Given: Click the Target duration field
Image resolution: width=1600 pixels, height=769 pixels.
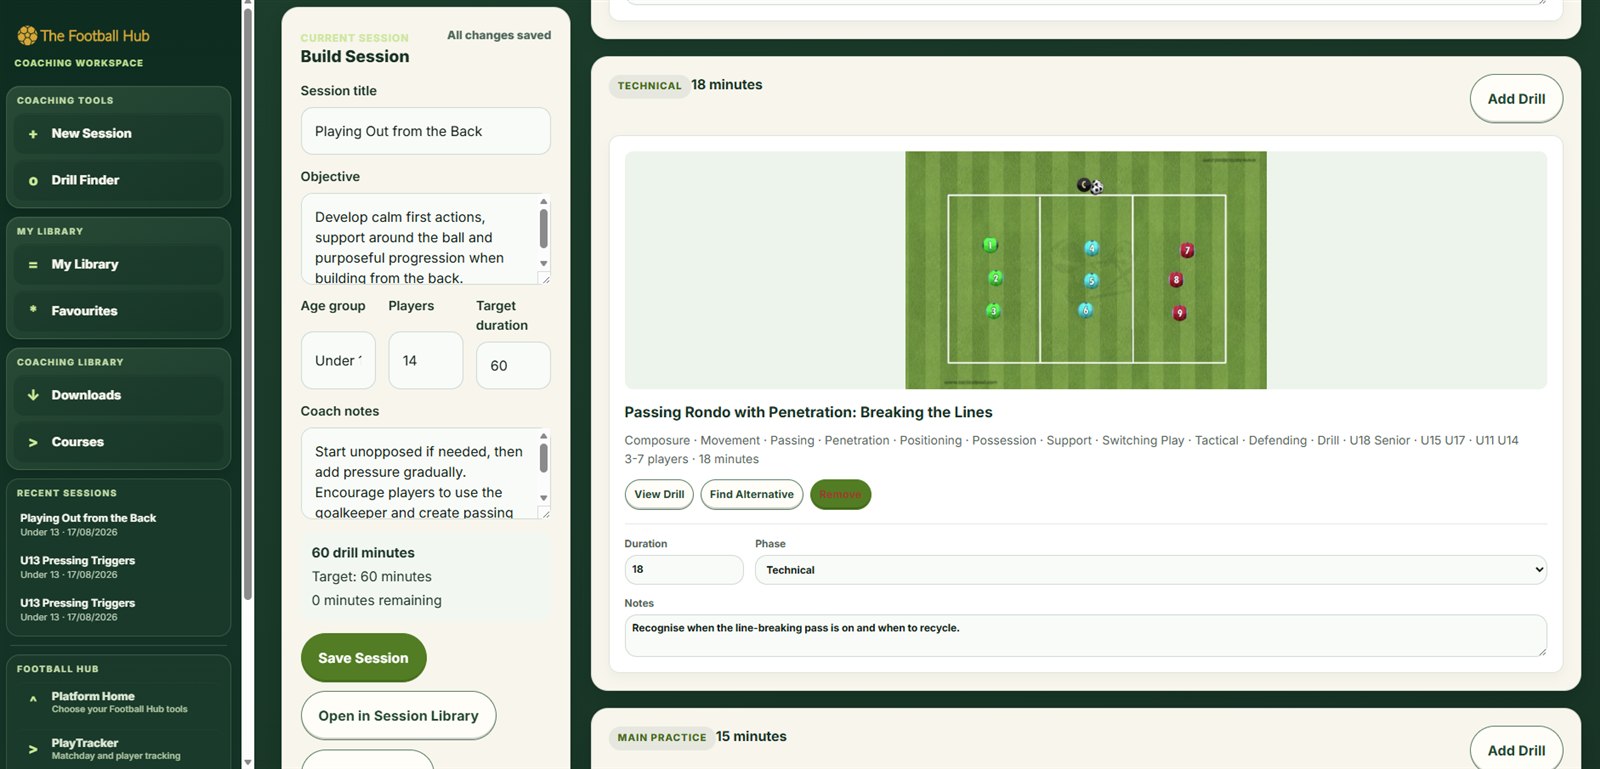Looking at the screenshot, I should pos(513,365).
